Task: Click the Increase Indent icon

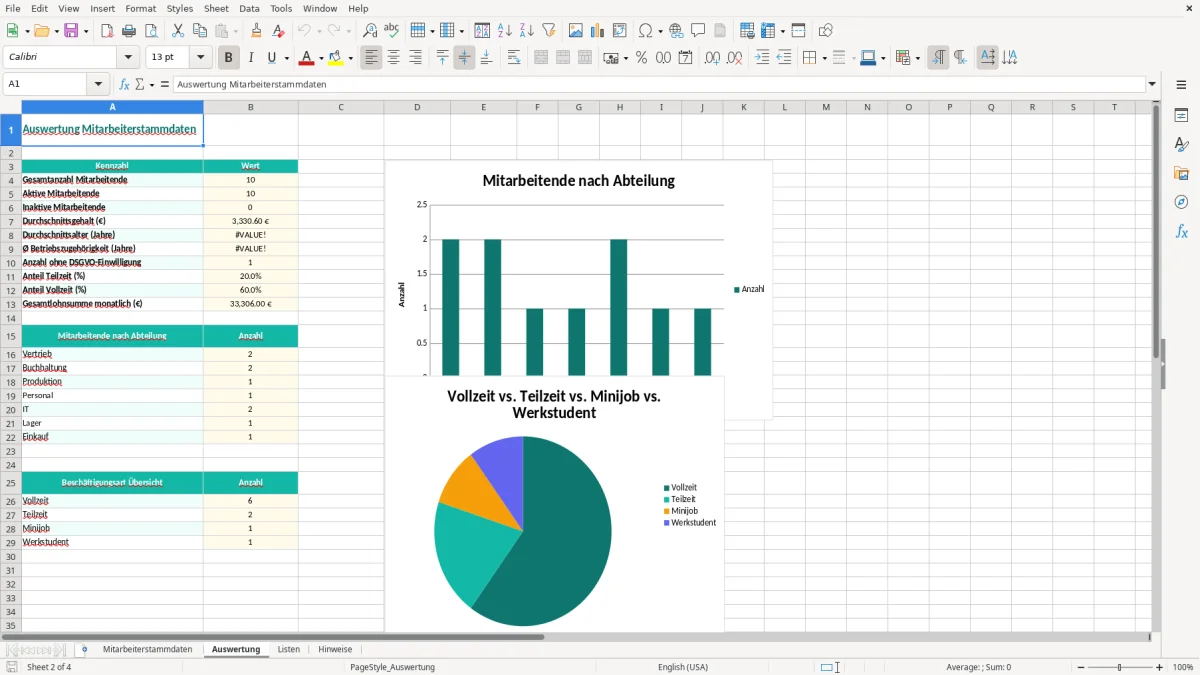Action: tap(762, 58)
